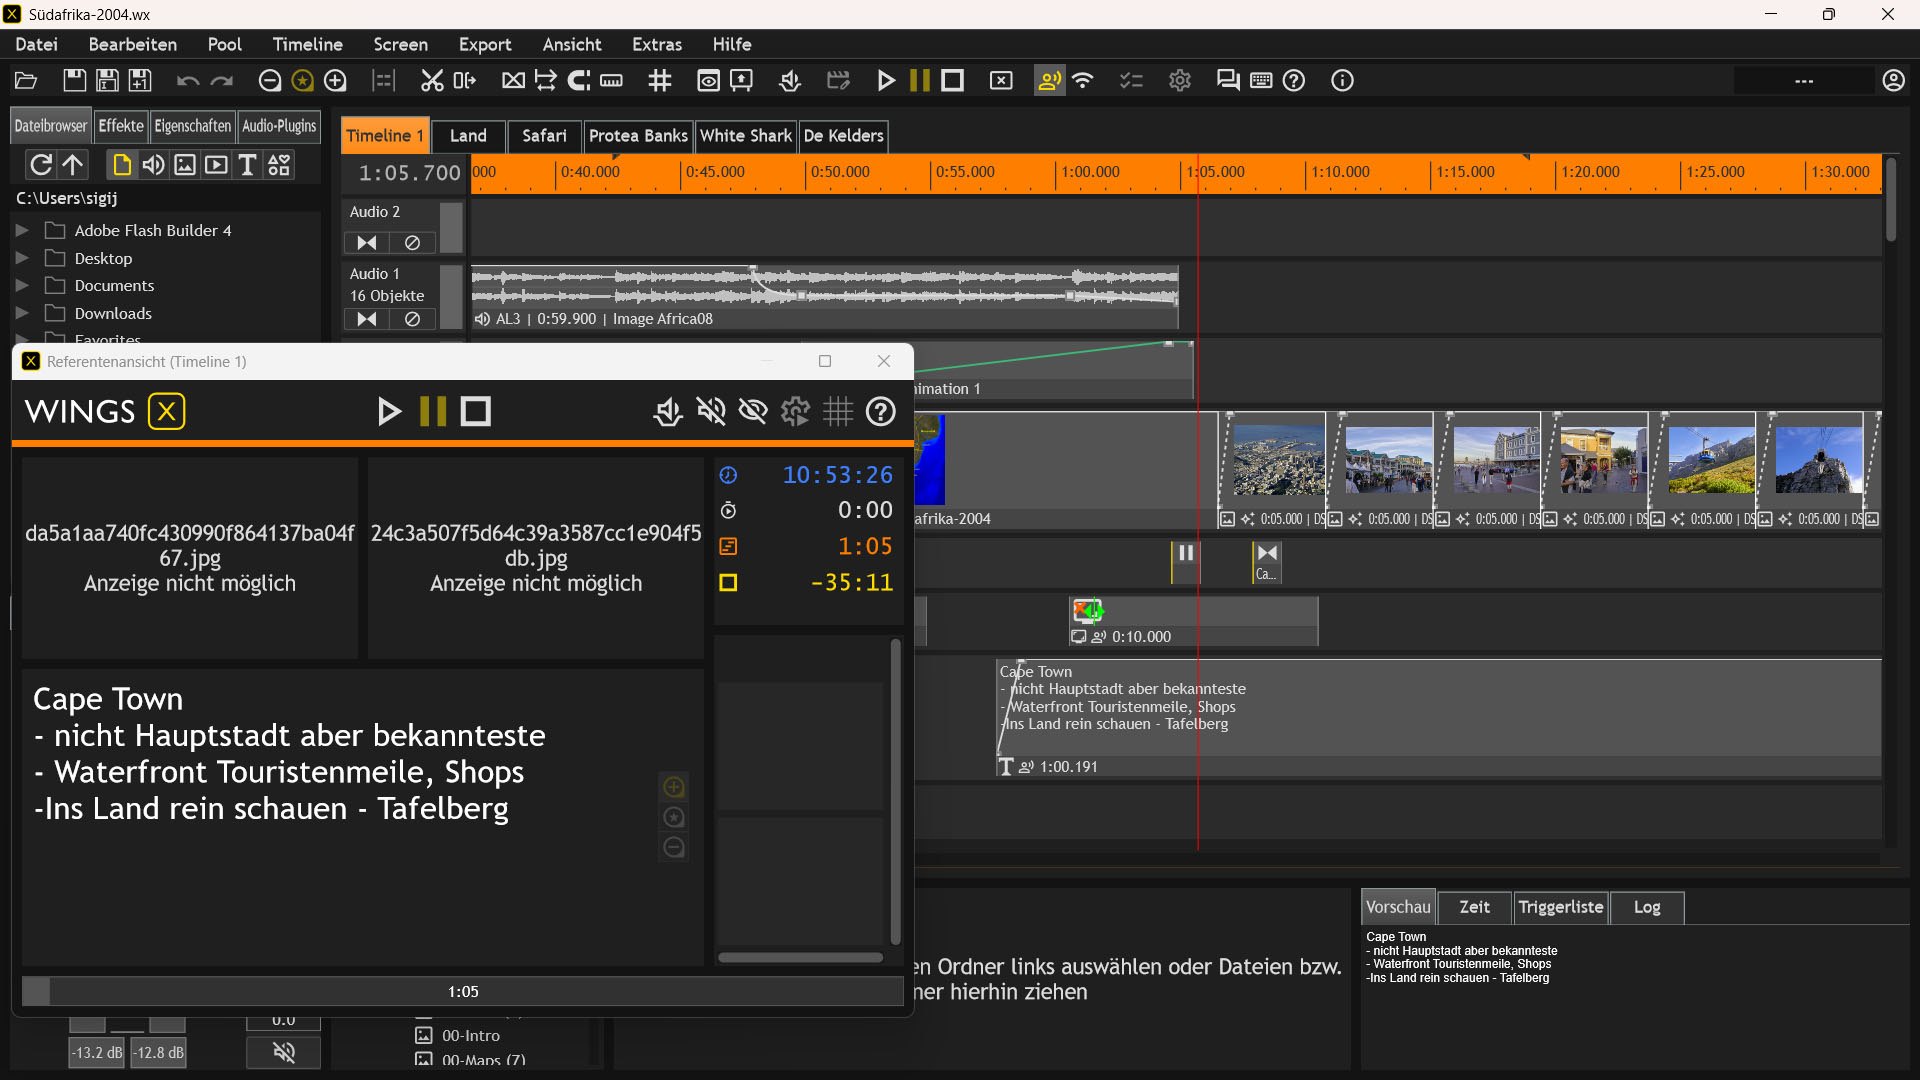Expand the Documents folder in file tree
The image size is (1920, 1080).
22,286
